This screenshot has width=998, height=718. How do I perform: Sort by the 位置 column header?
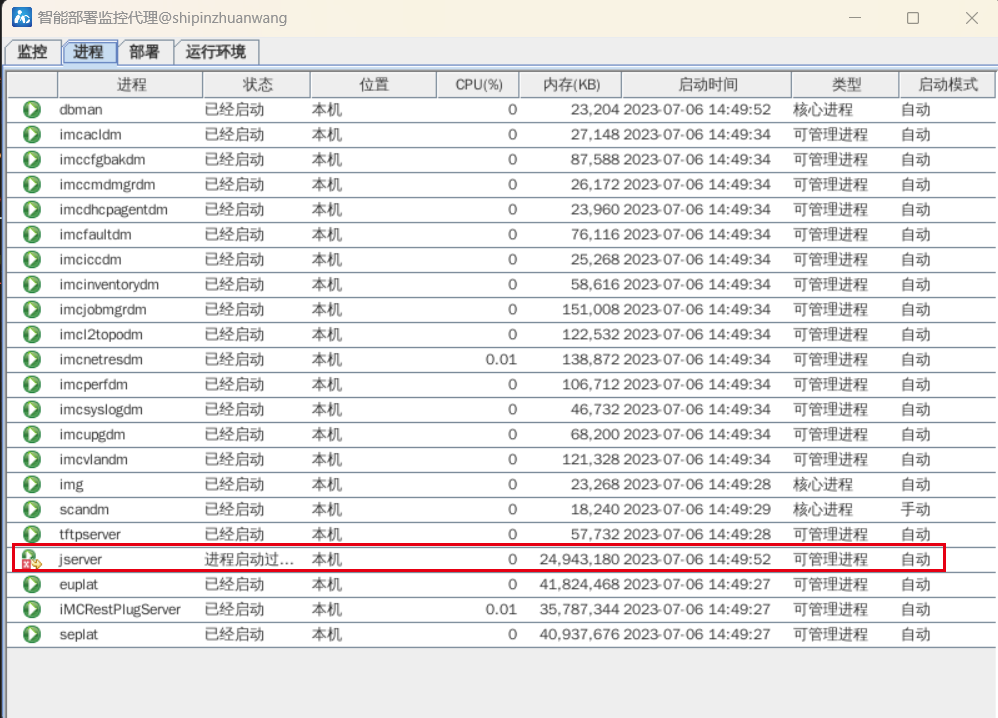click(x=374, y=85)
